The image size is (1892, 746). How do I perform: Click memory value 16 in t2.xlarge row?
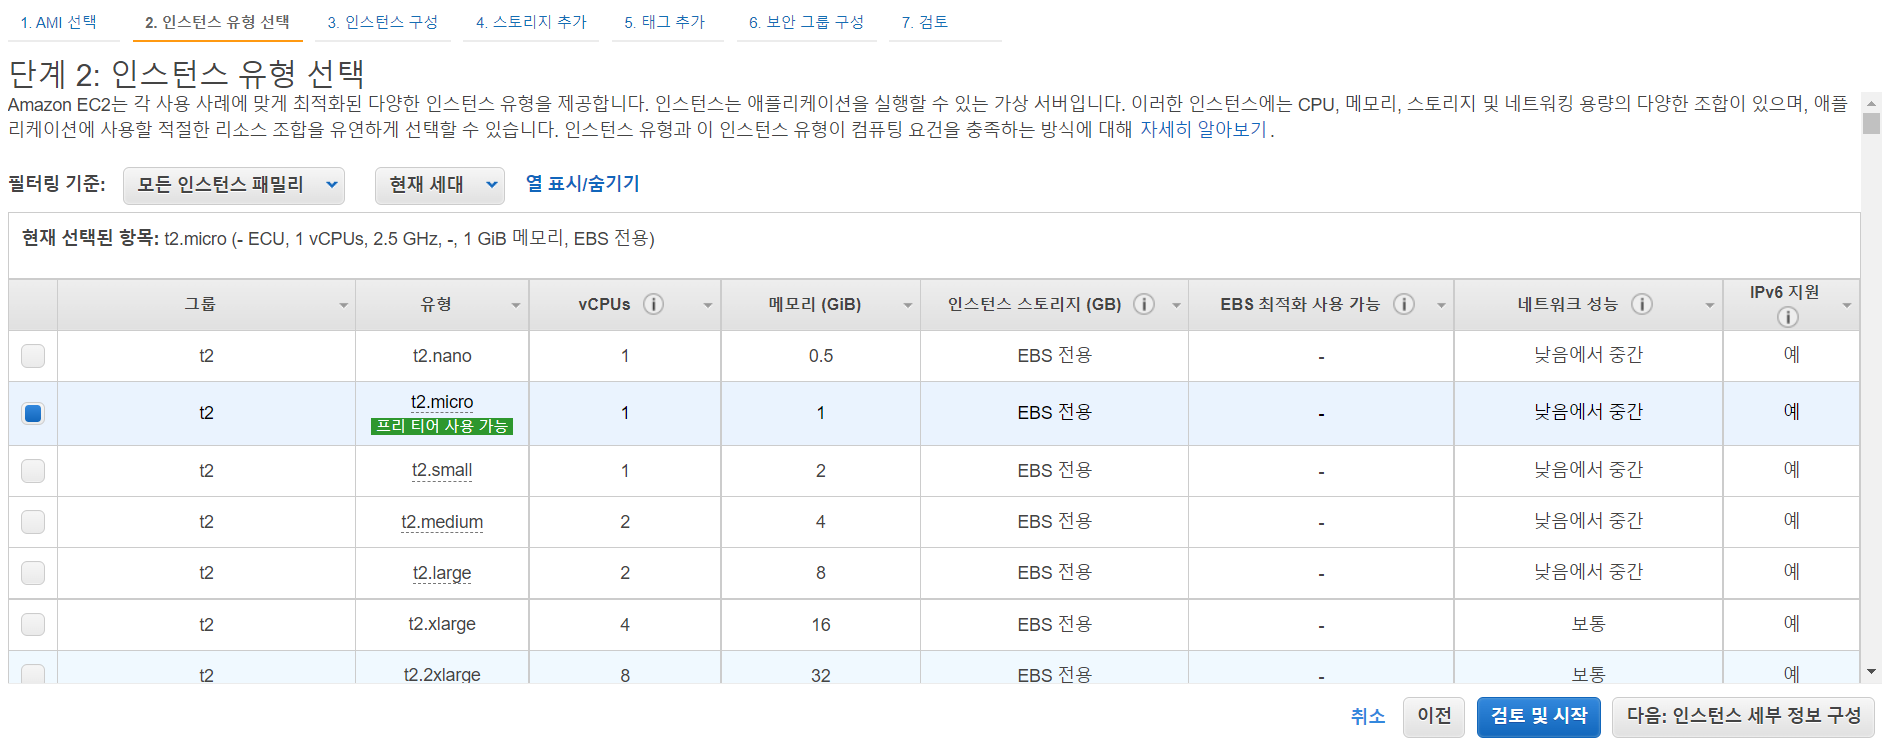(x=821, y=625)
